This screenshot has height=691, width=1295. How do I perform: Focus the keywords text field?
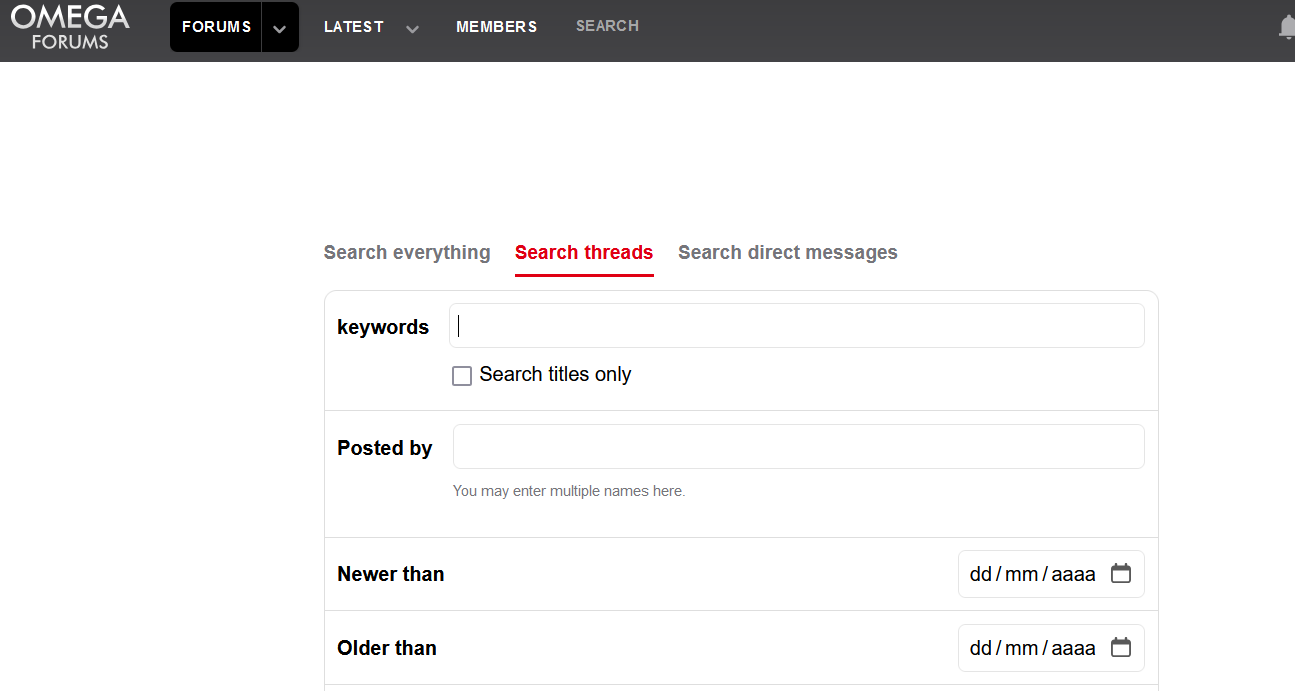[x=796, y=326]
